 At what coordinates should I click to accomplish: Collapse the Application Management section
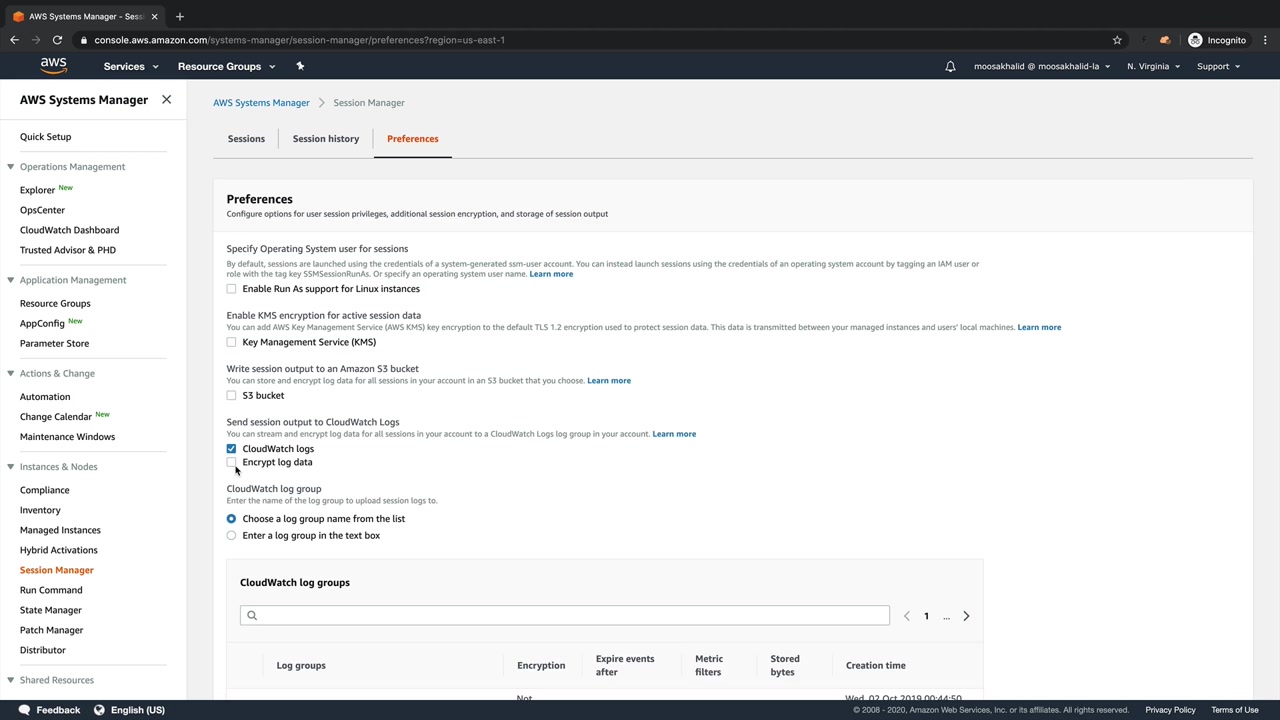coord(11,280)
